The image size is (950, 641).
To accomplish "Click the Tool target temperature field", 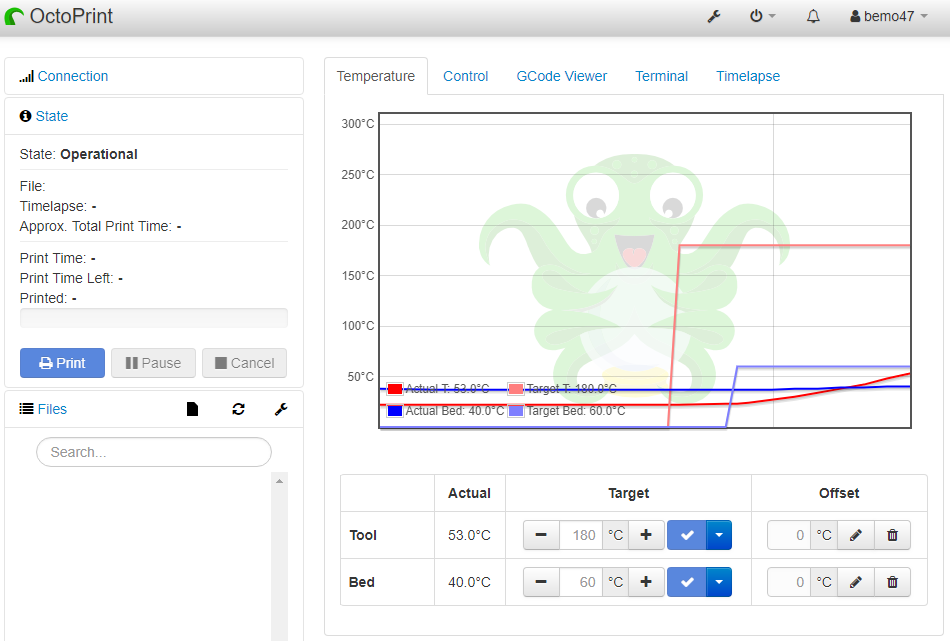I will (580, 535).
